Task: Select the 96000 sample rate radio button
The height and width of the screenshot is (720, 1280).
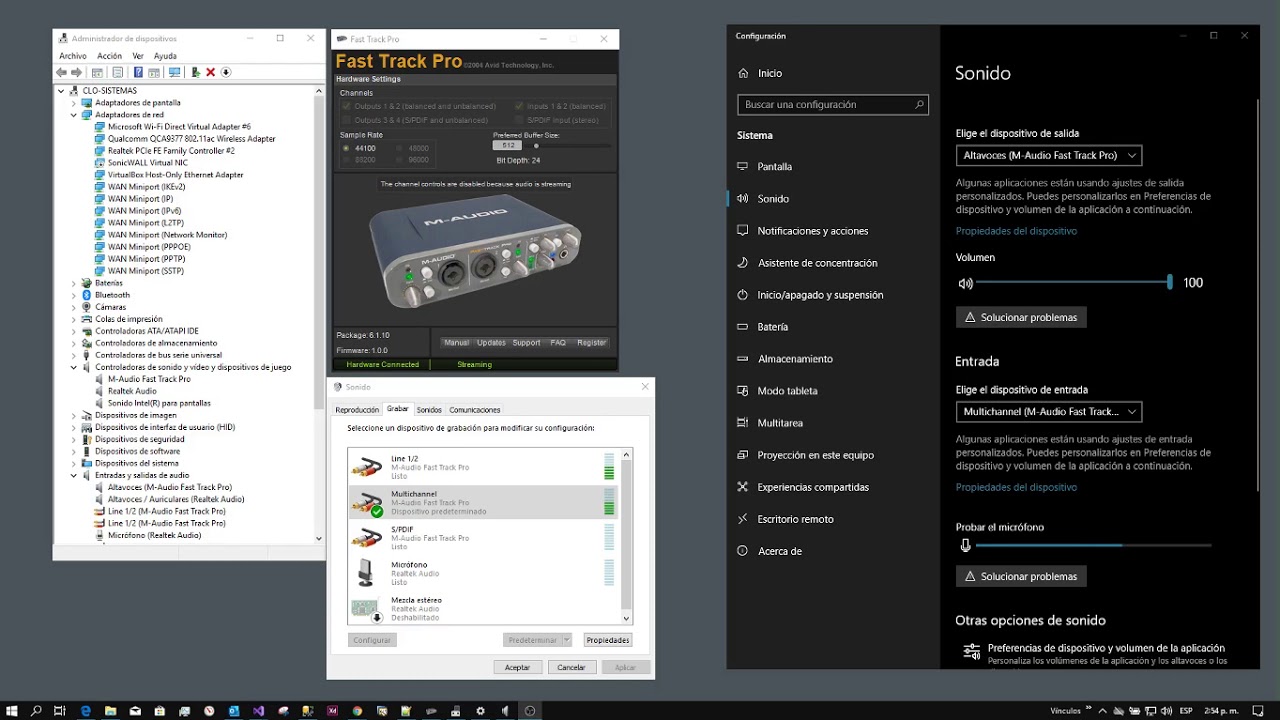Action: click(400, 160)
